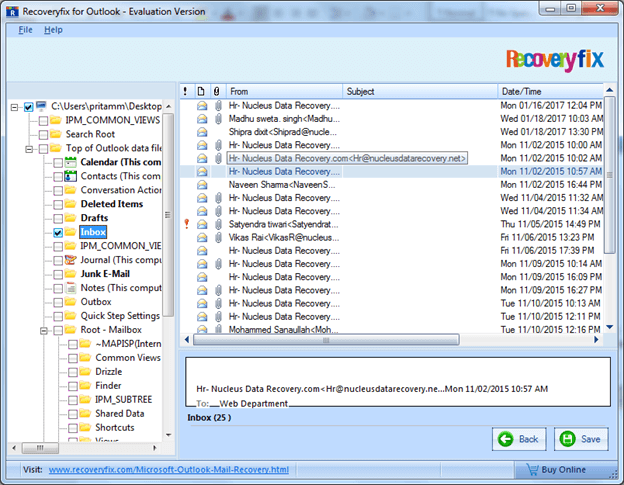Click the folder tree horizontal scrollbar thumb
The height and width of the screenshot is (485, 624).
tap(40, 448)
